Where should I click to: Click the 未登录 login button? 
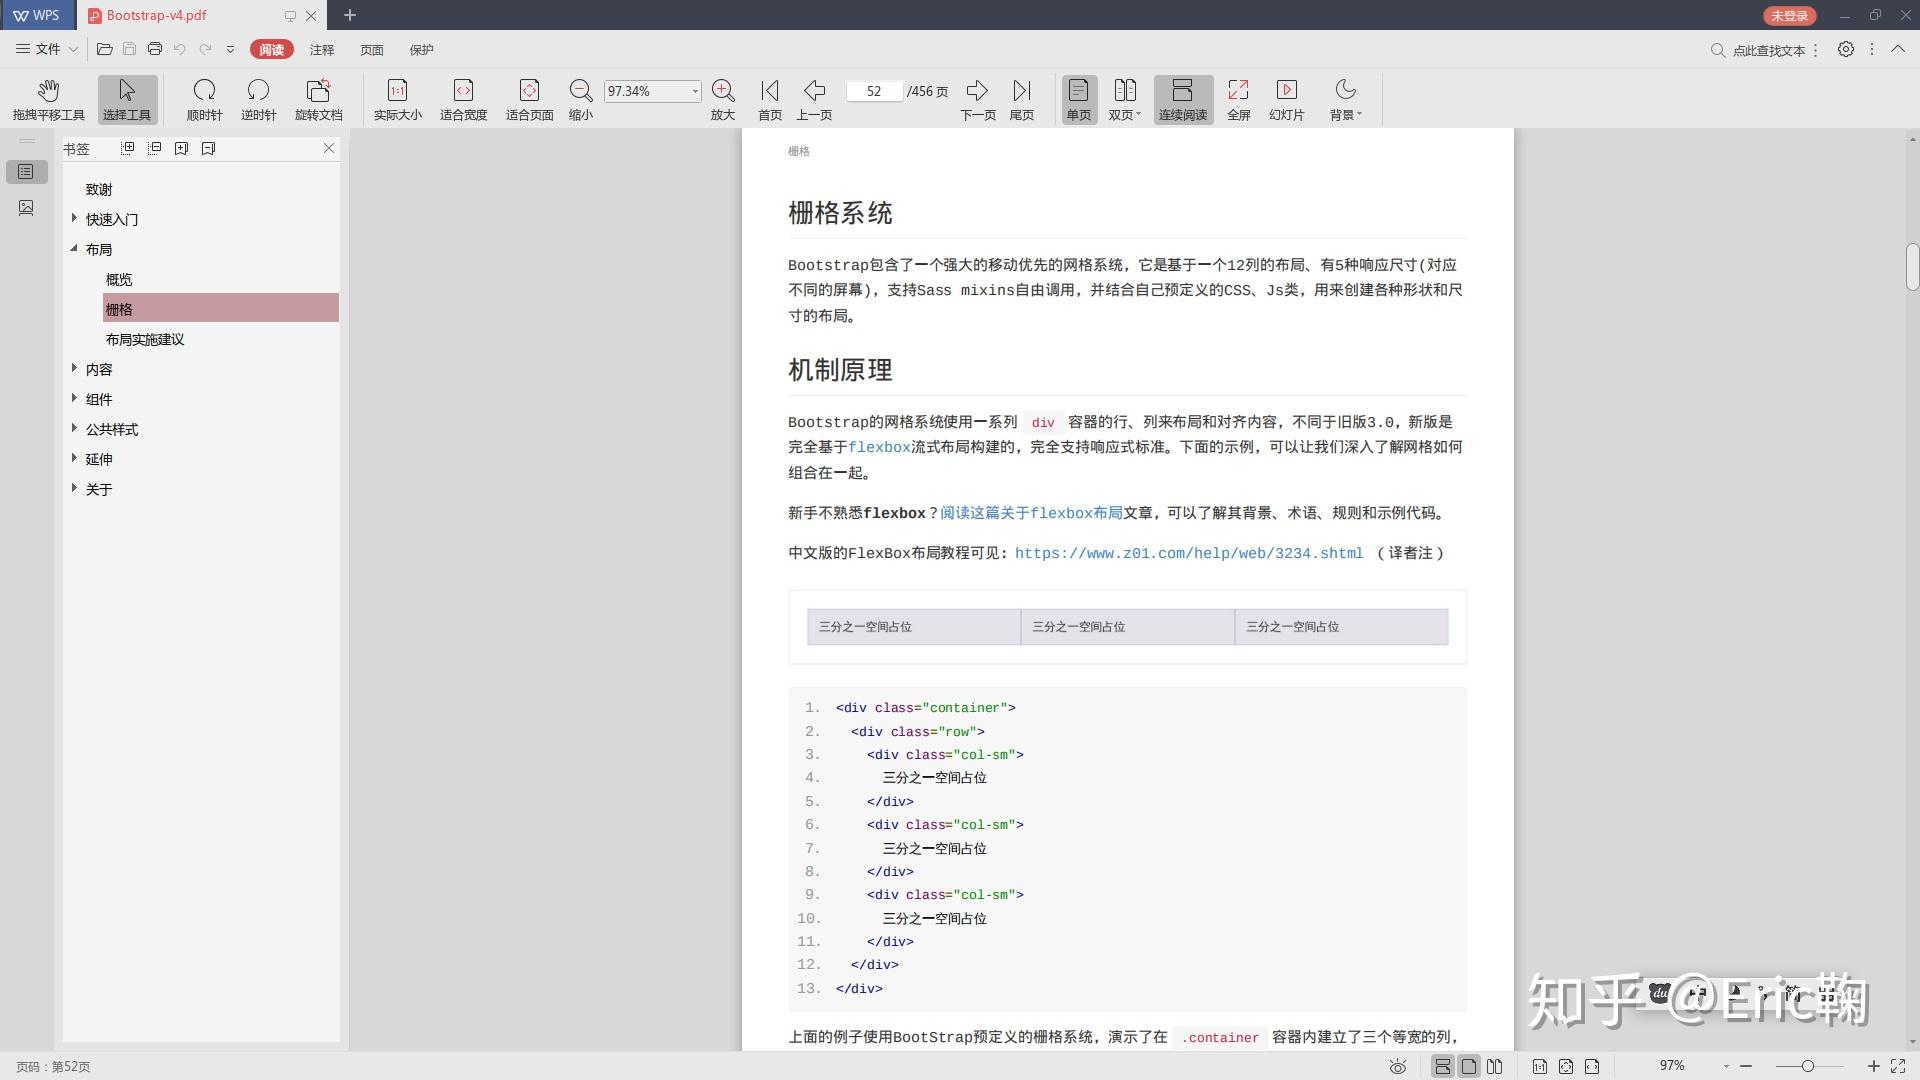(x=1789, y=15)
